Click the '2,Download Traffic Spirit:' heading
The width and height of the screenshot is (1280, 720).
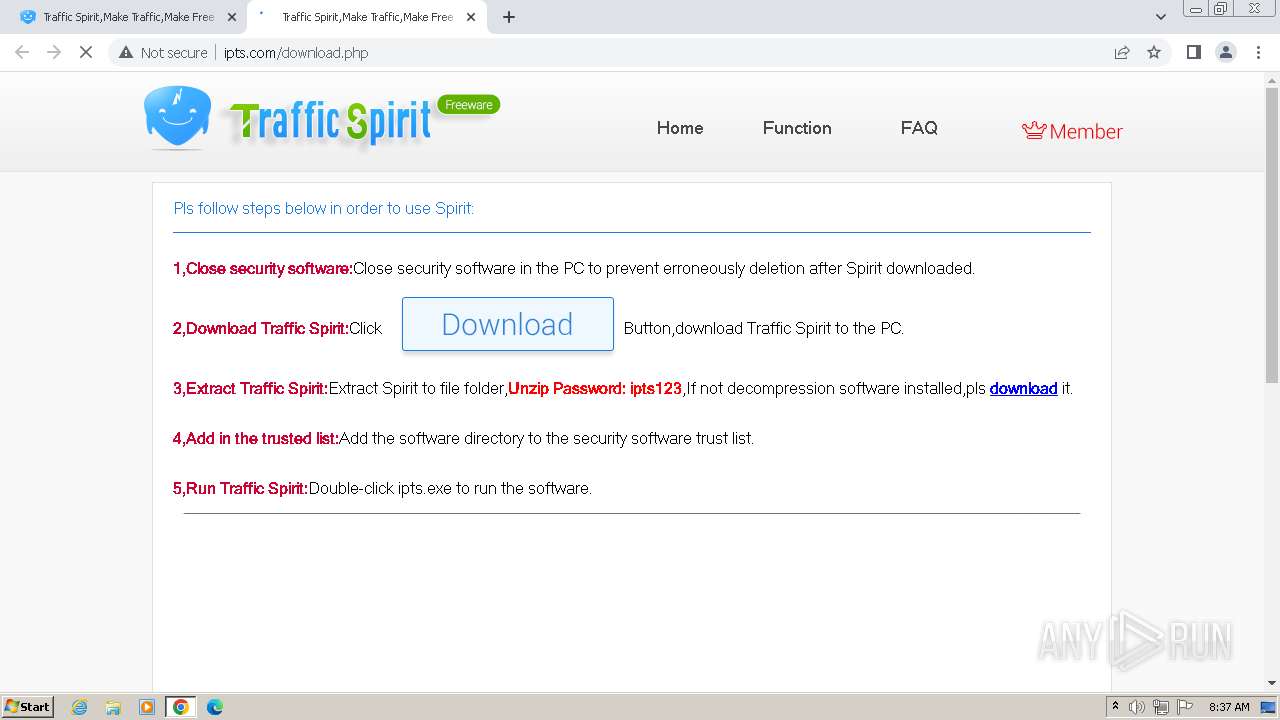[261, 328]
